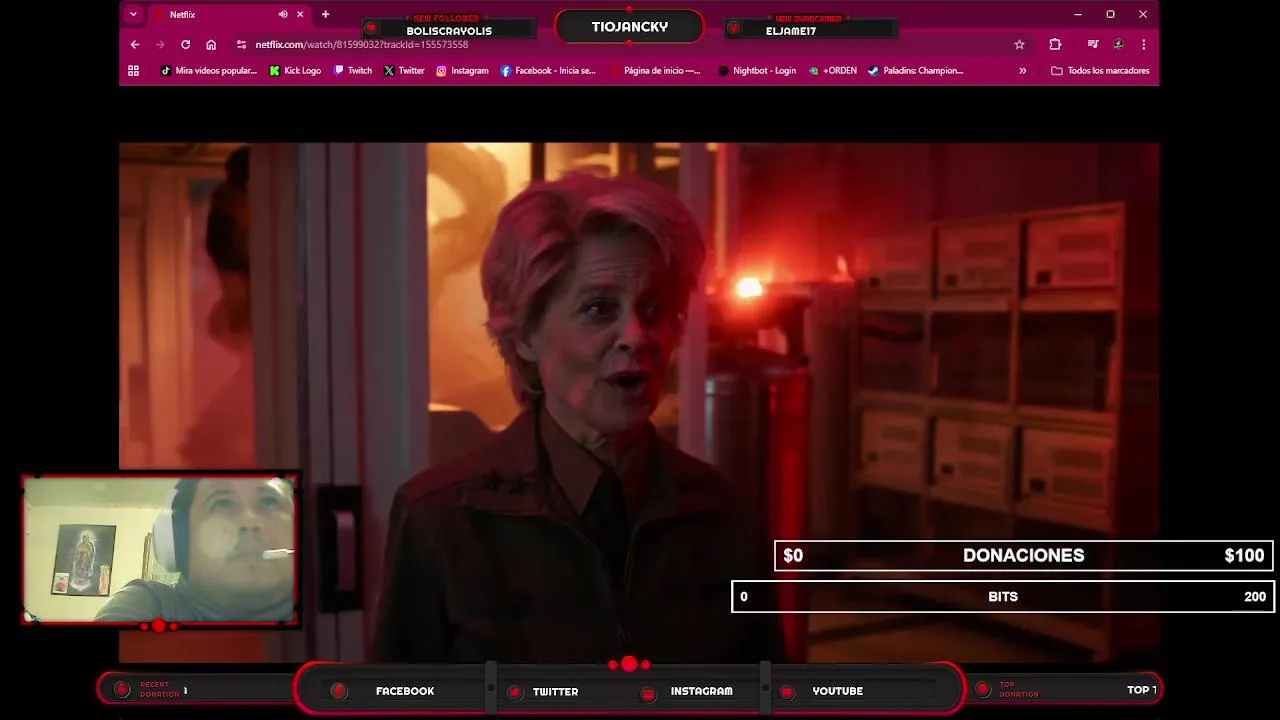The height and width of the screenshot is (720, 1280).
Task: Go back to the previous page
Action: point(135,45)
